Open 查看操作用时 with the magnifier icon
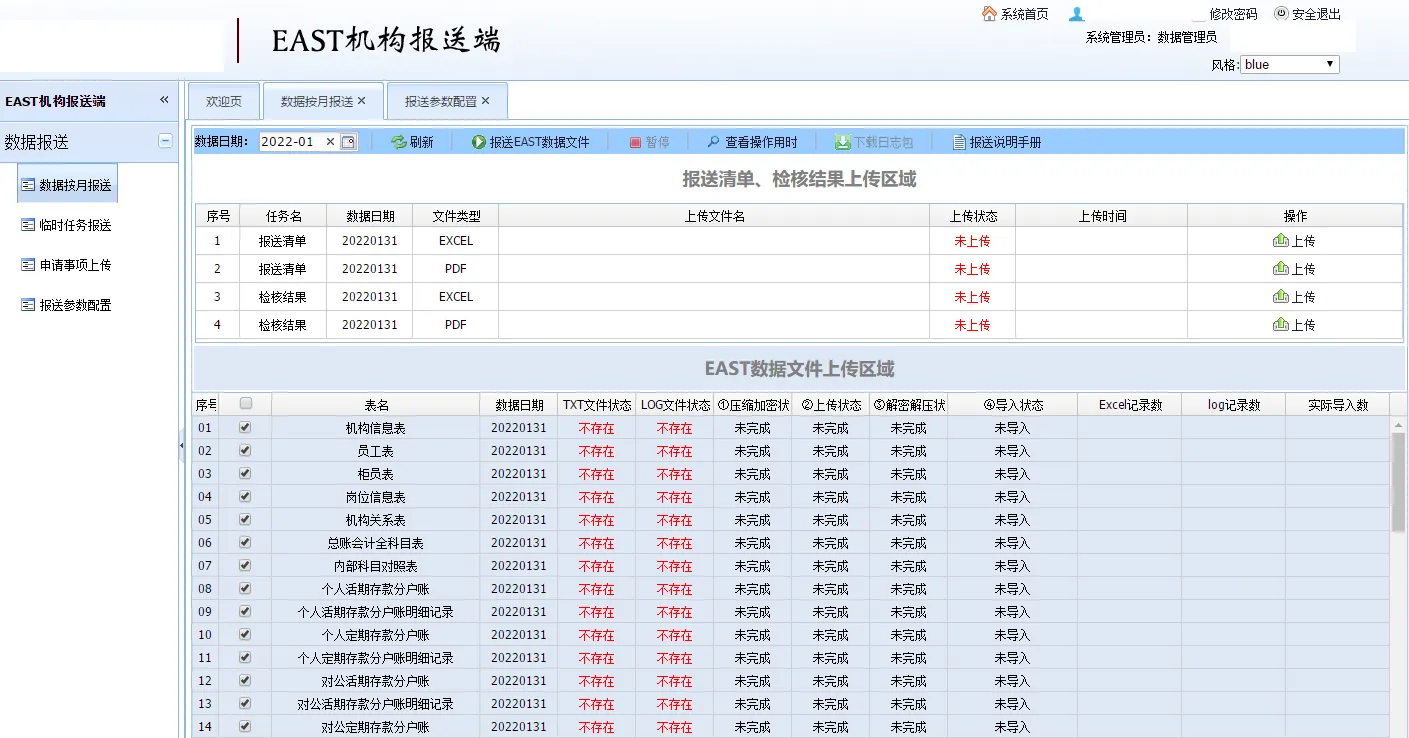 pos(714,142)
